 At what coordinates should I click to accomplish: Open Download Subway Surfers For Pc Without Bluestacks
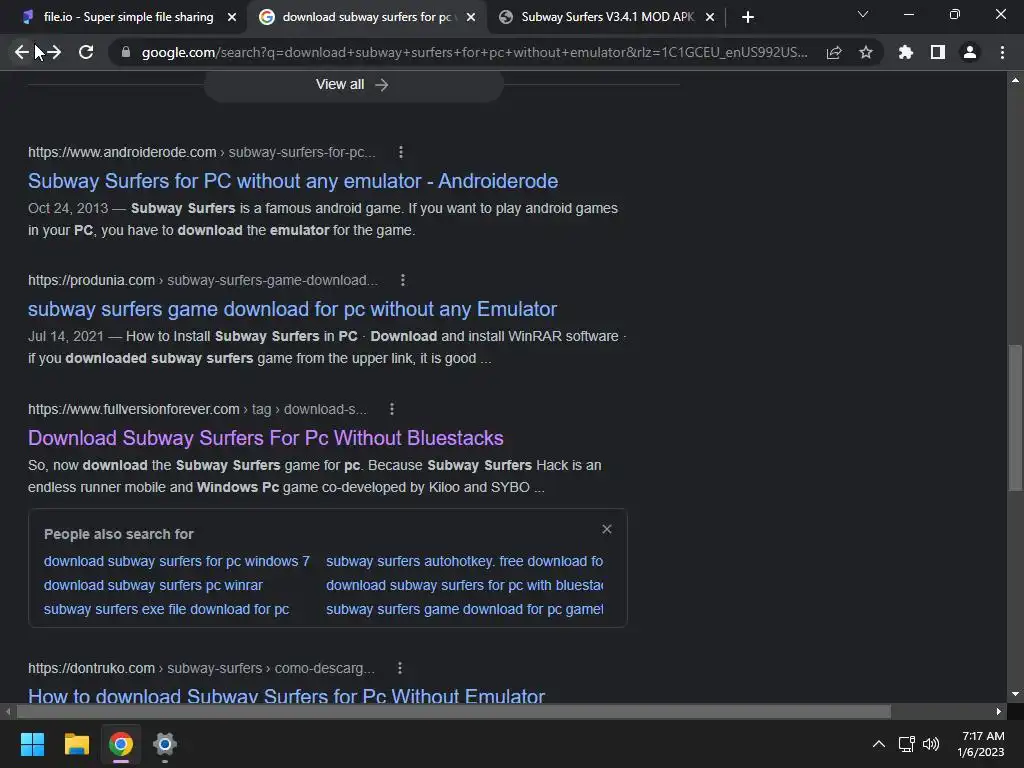265,438
